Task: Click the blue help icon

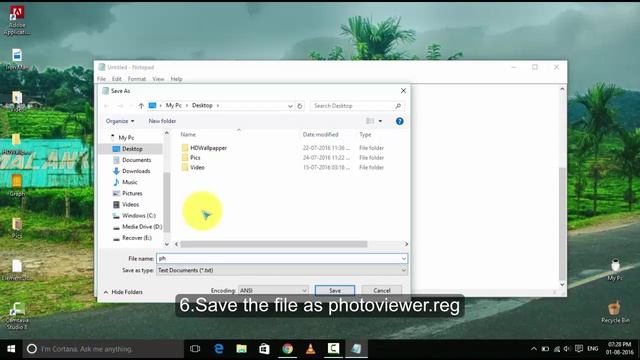Action: [400, 121]
